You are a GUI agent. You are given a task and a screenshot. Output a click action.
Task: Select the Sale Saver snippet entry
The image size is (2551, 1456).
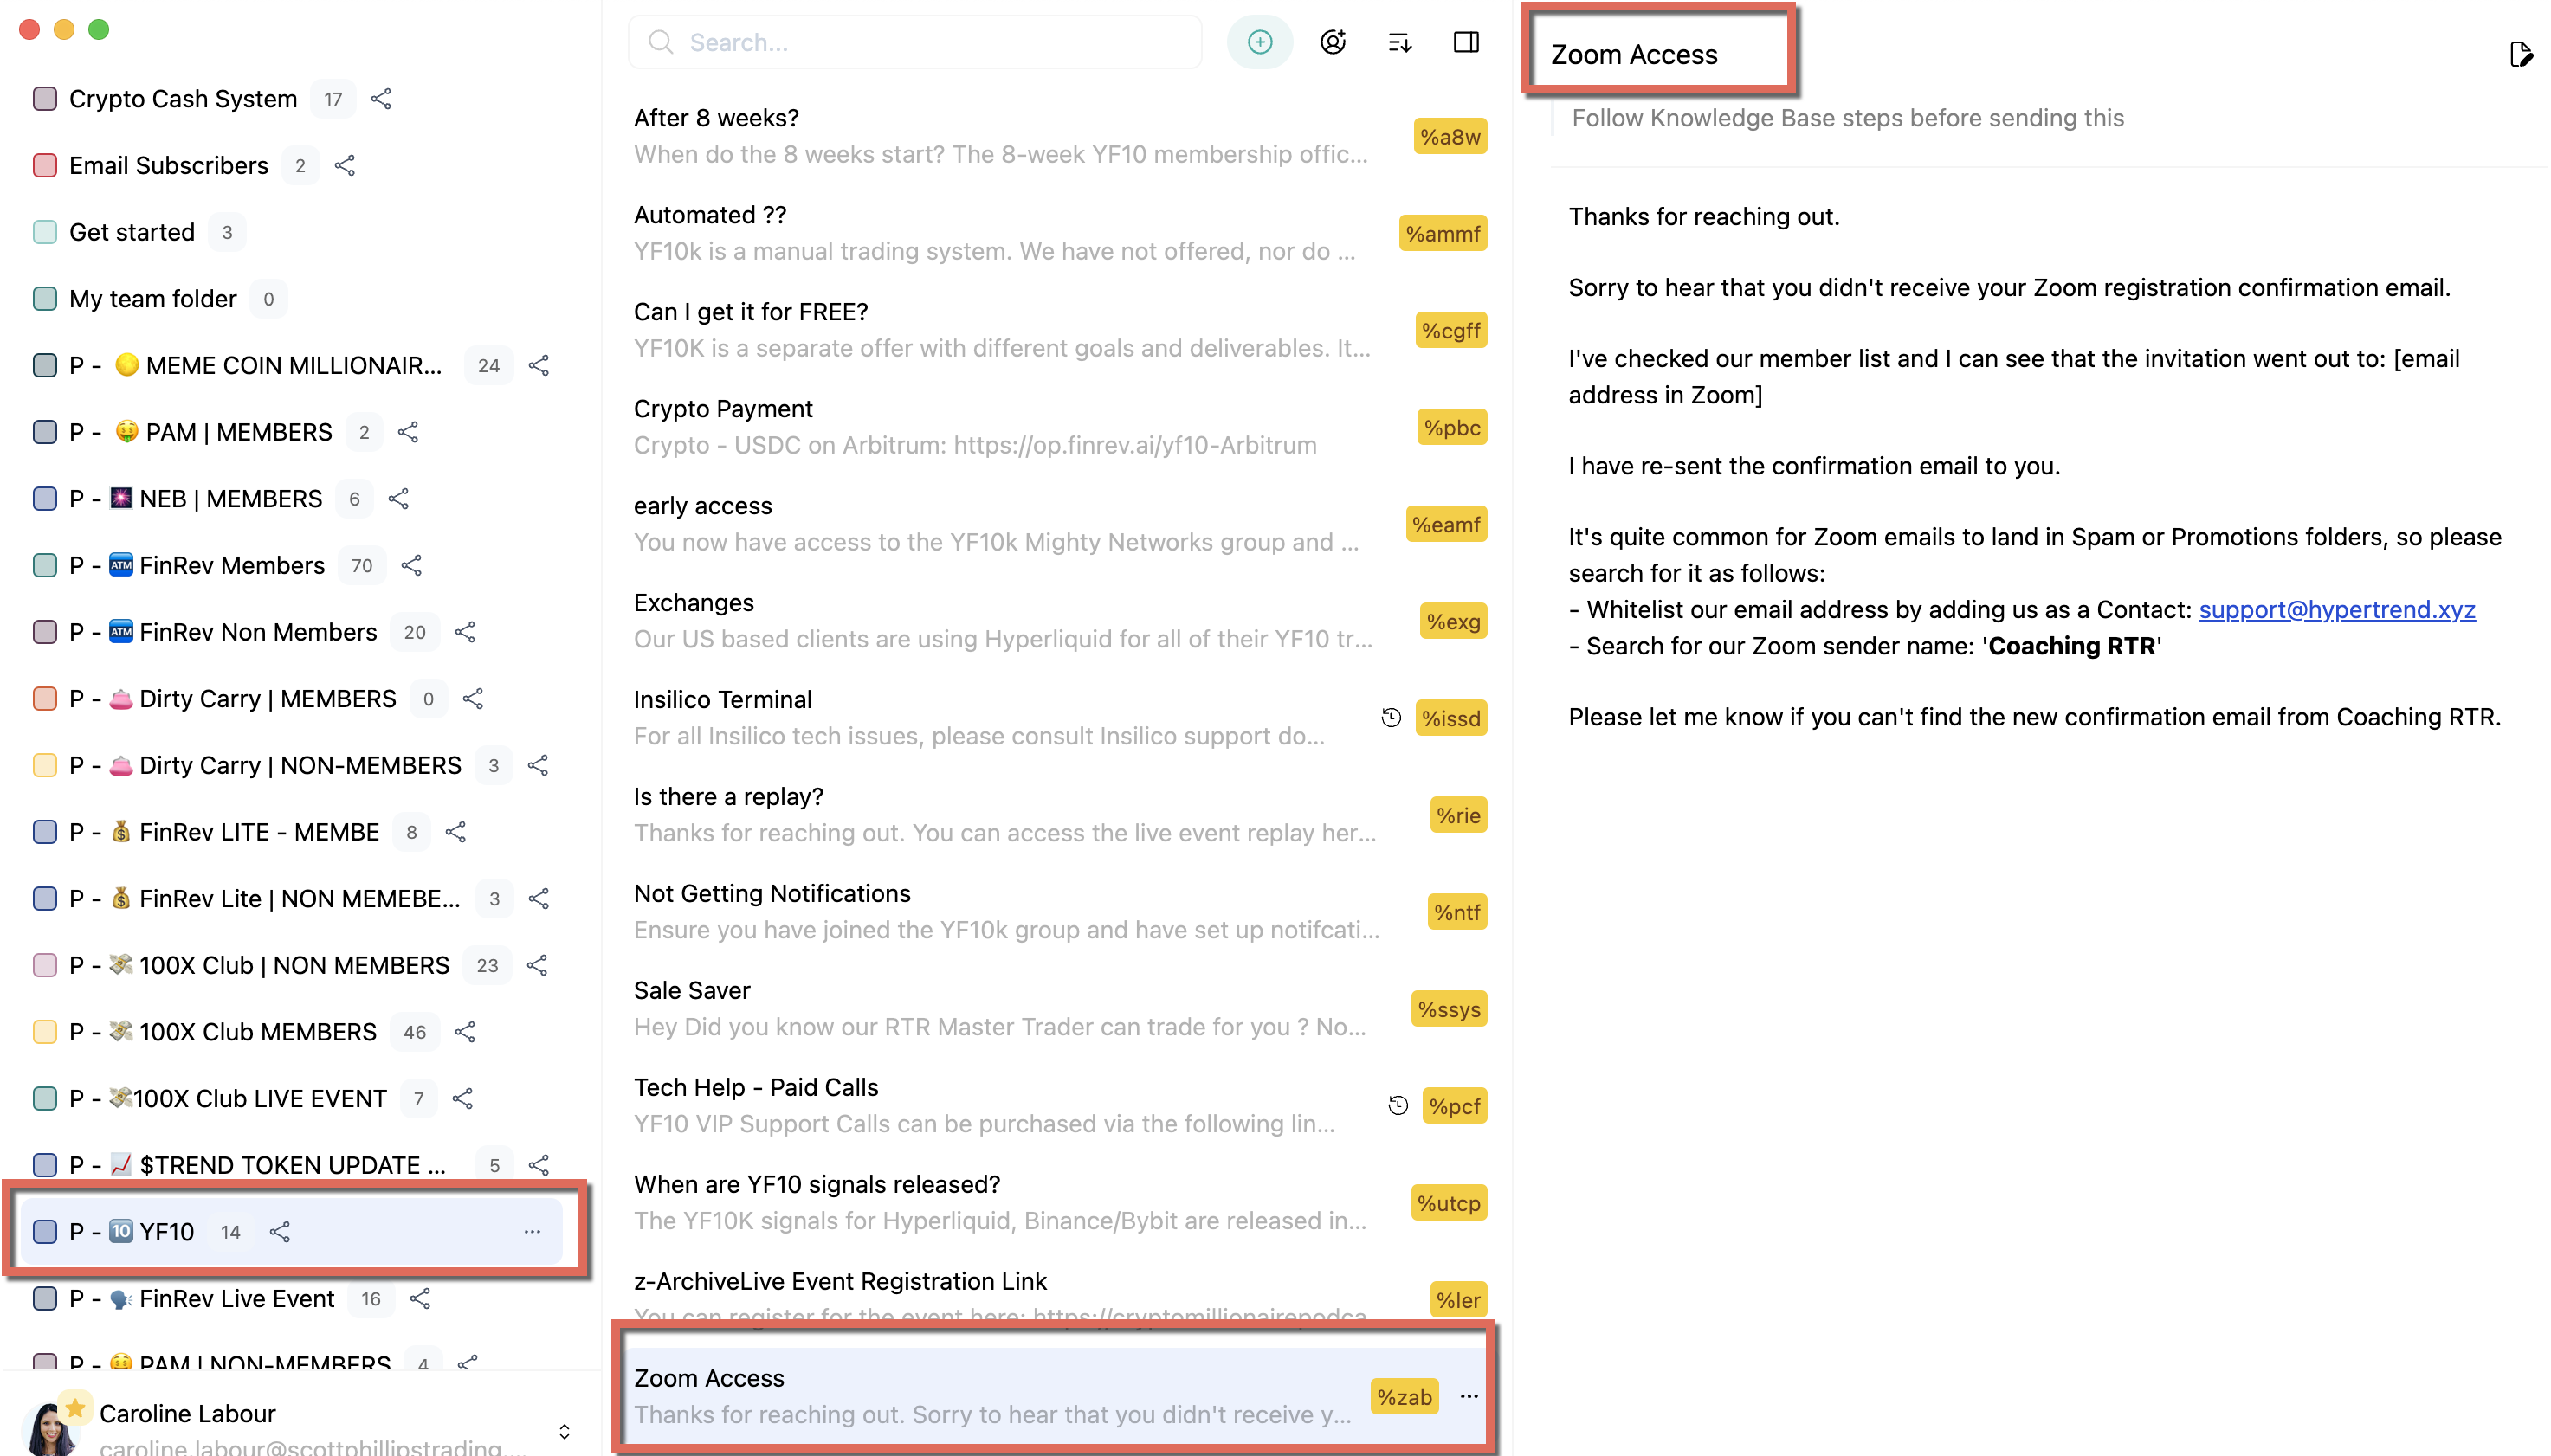point(1000,1008)
